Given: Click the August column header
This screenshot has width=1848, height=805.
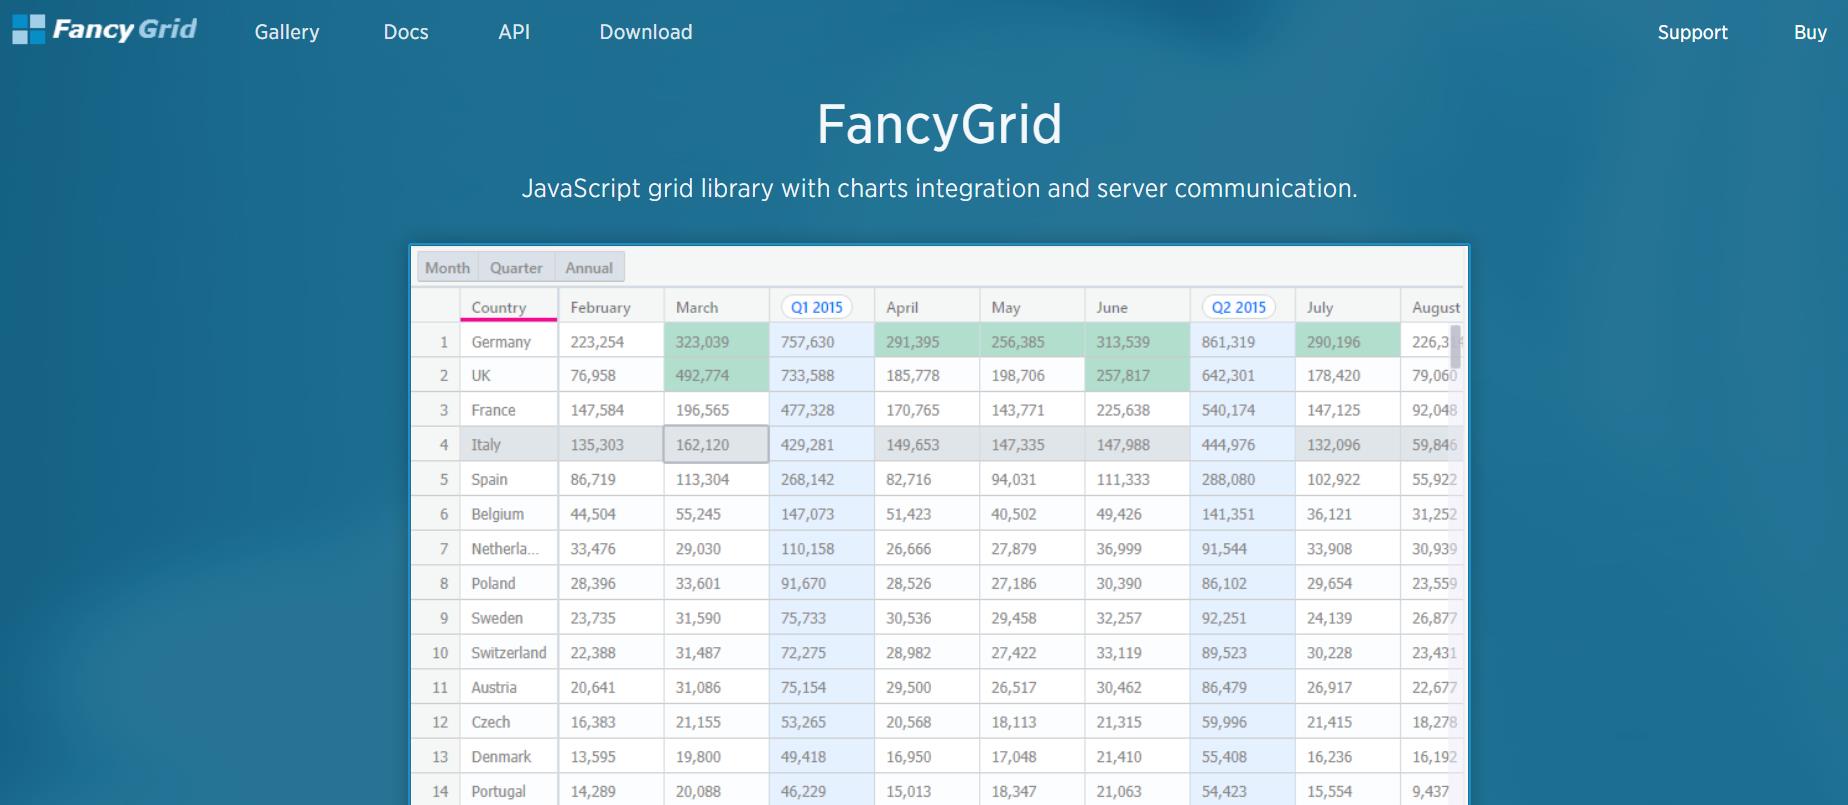Looking at the screenshot, I should click(x=1432, y=307).
